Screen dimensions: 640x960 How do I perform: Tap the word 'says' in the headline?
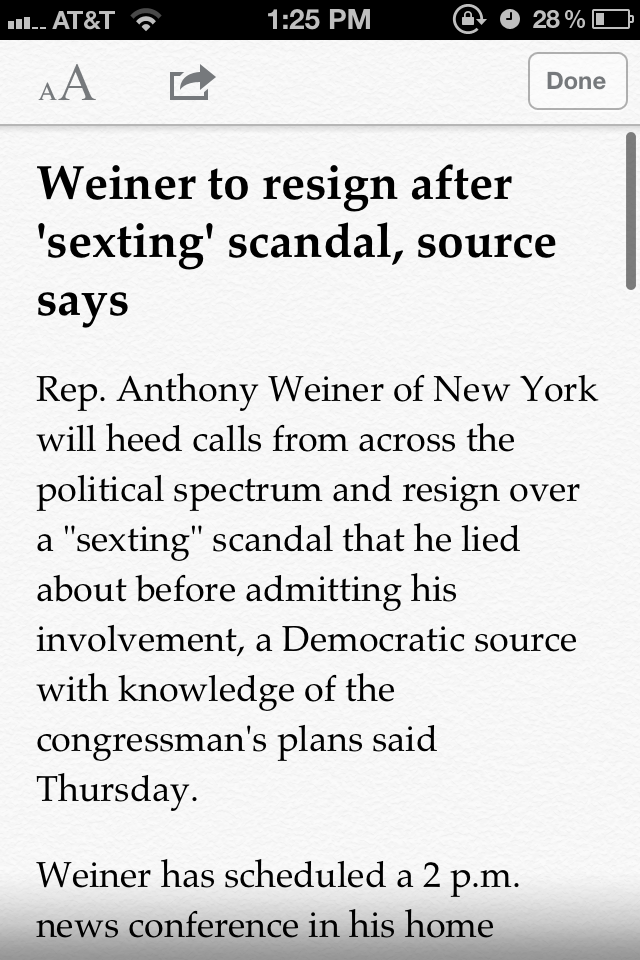[x=83, y=300]
